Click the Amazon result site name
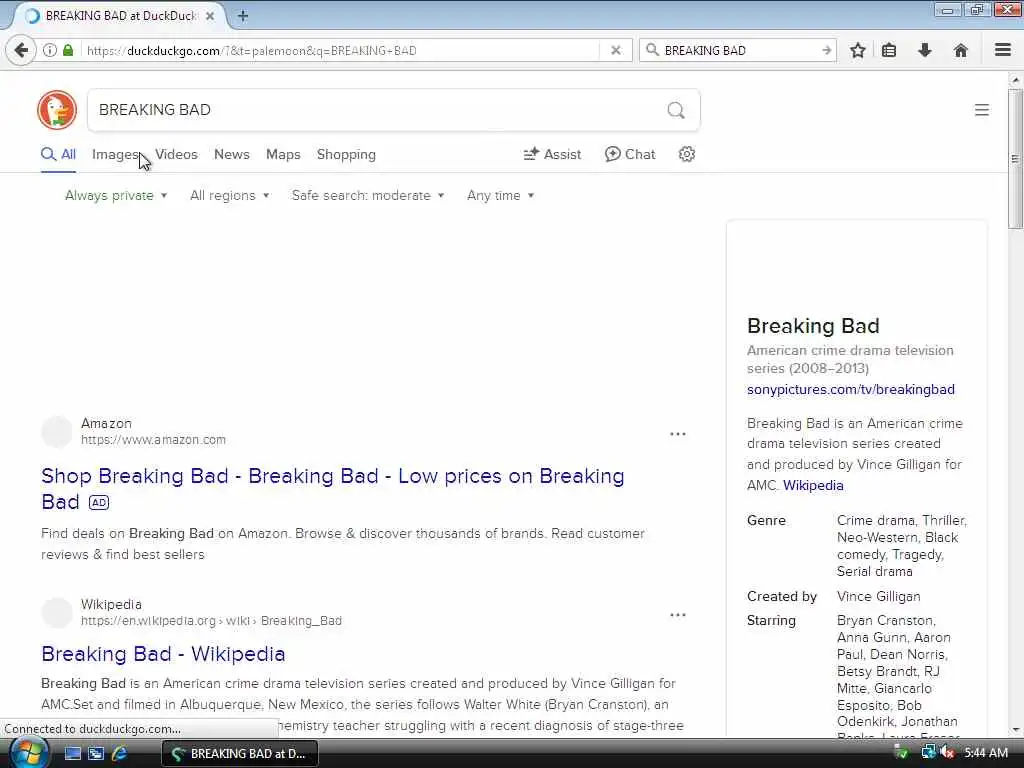Viewport: 1024px width, 768px height. (x=106, y=423)
